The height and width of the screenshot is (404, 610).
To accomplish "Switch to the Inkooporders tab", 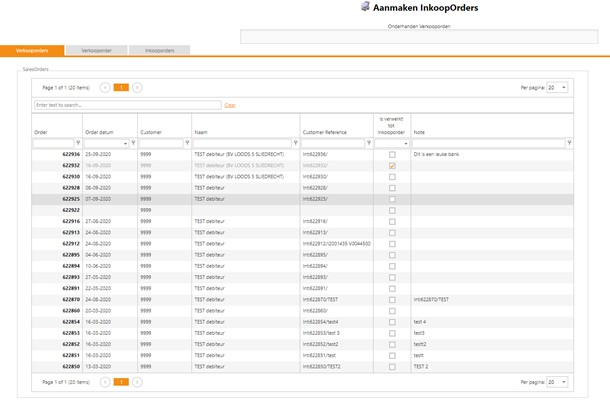I will click(160, 51).
